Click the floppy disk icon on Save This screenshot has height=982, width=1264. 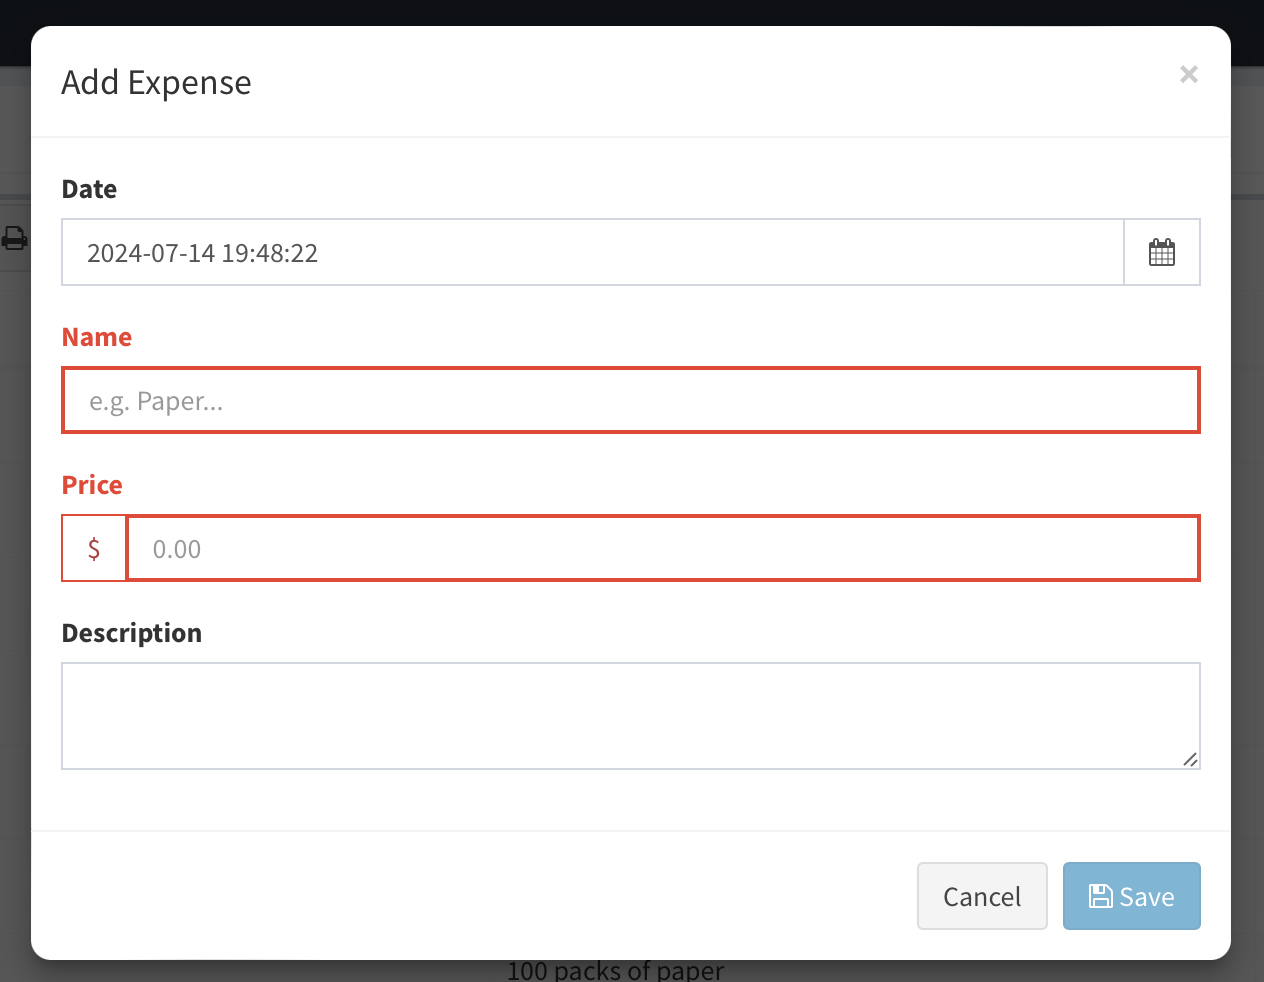click(x=1100, y=896)
